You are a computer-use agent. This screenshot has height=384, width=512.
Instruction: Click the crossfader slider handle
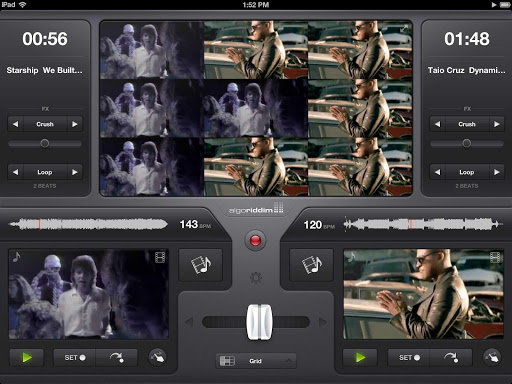259,322
